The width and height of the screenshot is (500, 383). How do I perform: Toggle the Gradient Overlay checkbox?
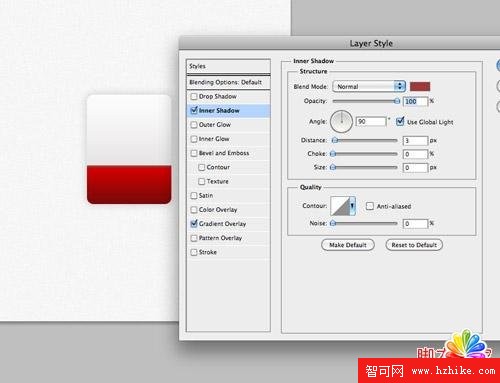194,224
